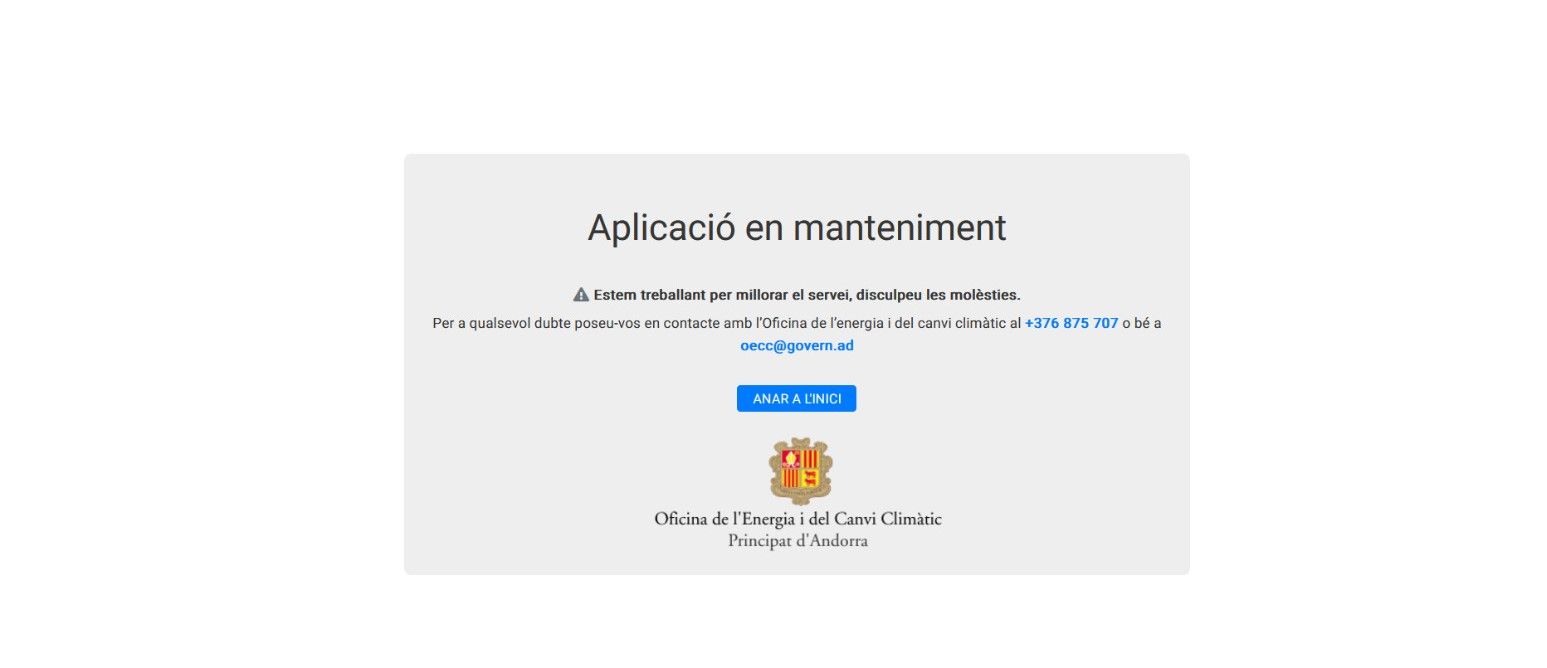This screenshot has height=668, width=1547.
Task: Select the phone number link in blue
Action: click(x=1070, y=323)
